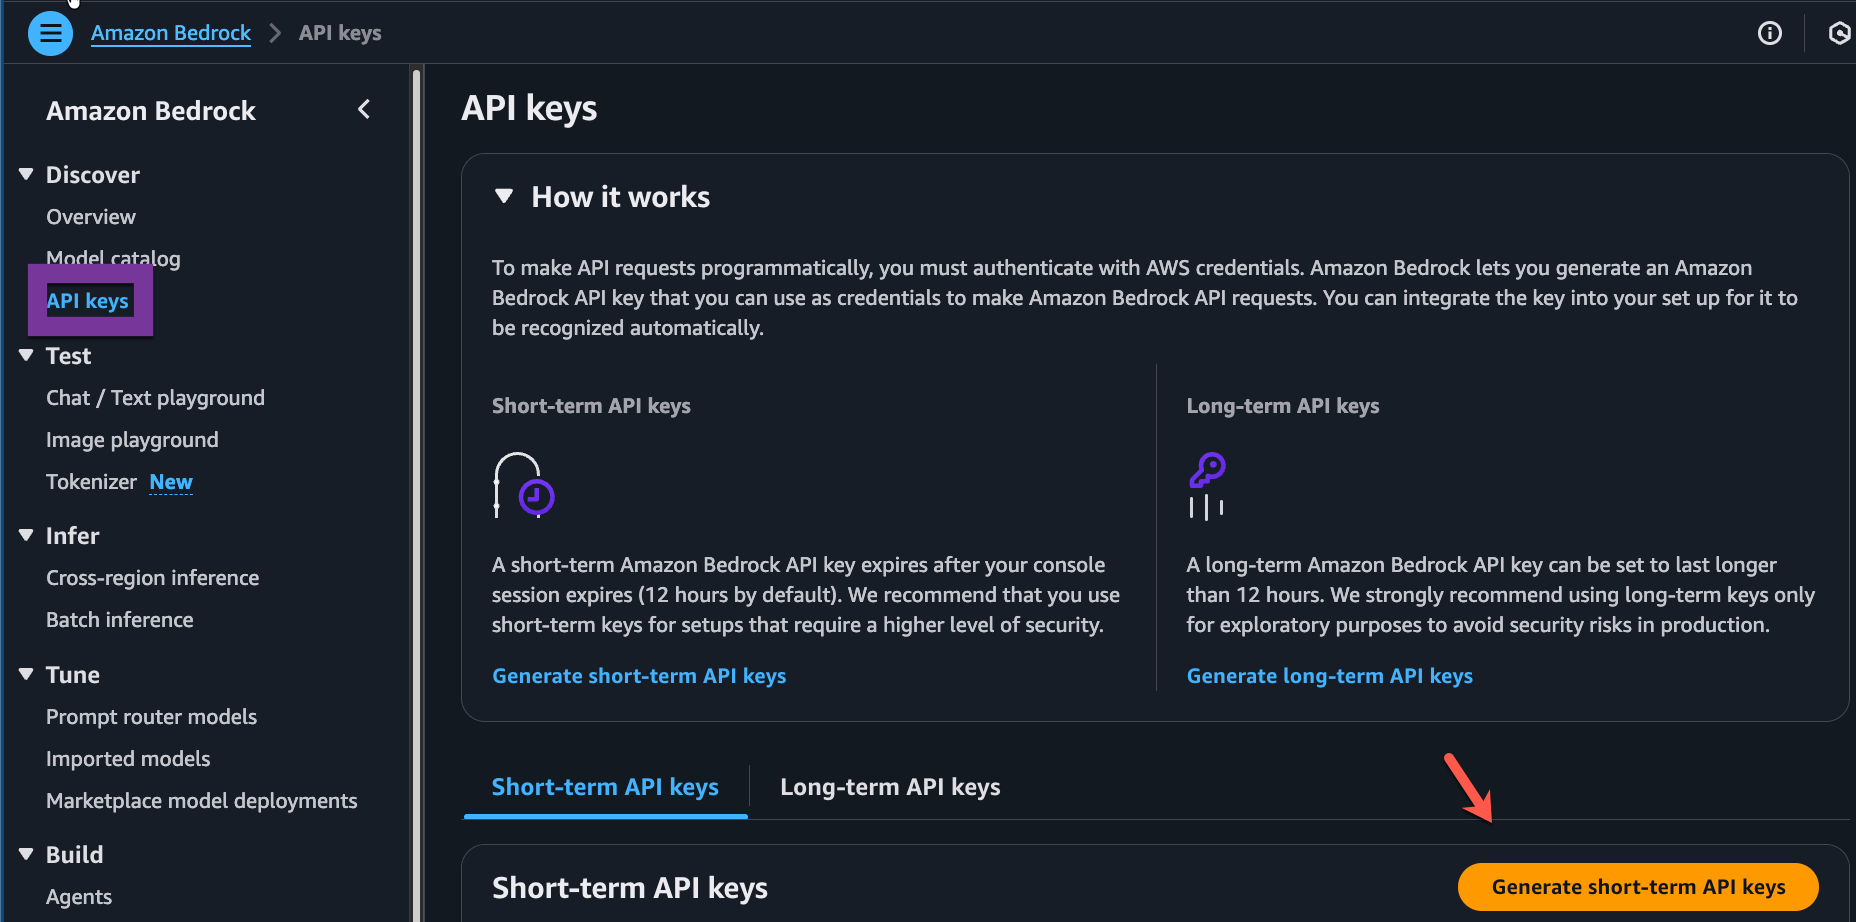
Task: Open the Tokenizer page
Action: [91, 482]
